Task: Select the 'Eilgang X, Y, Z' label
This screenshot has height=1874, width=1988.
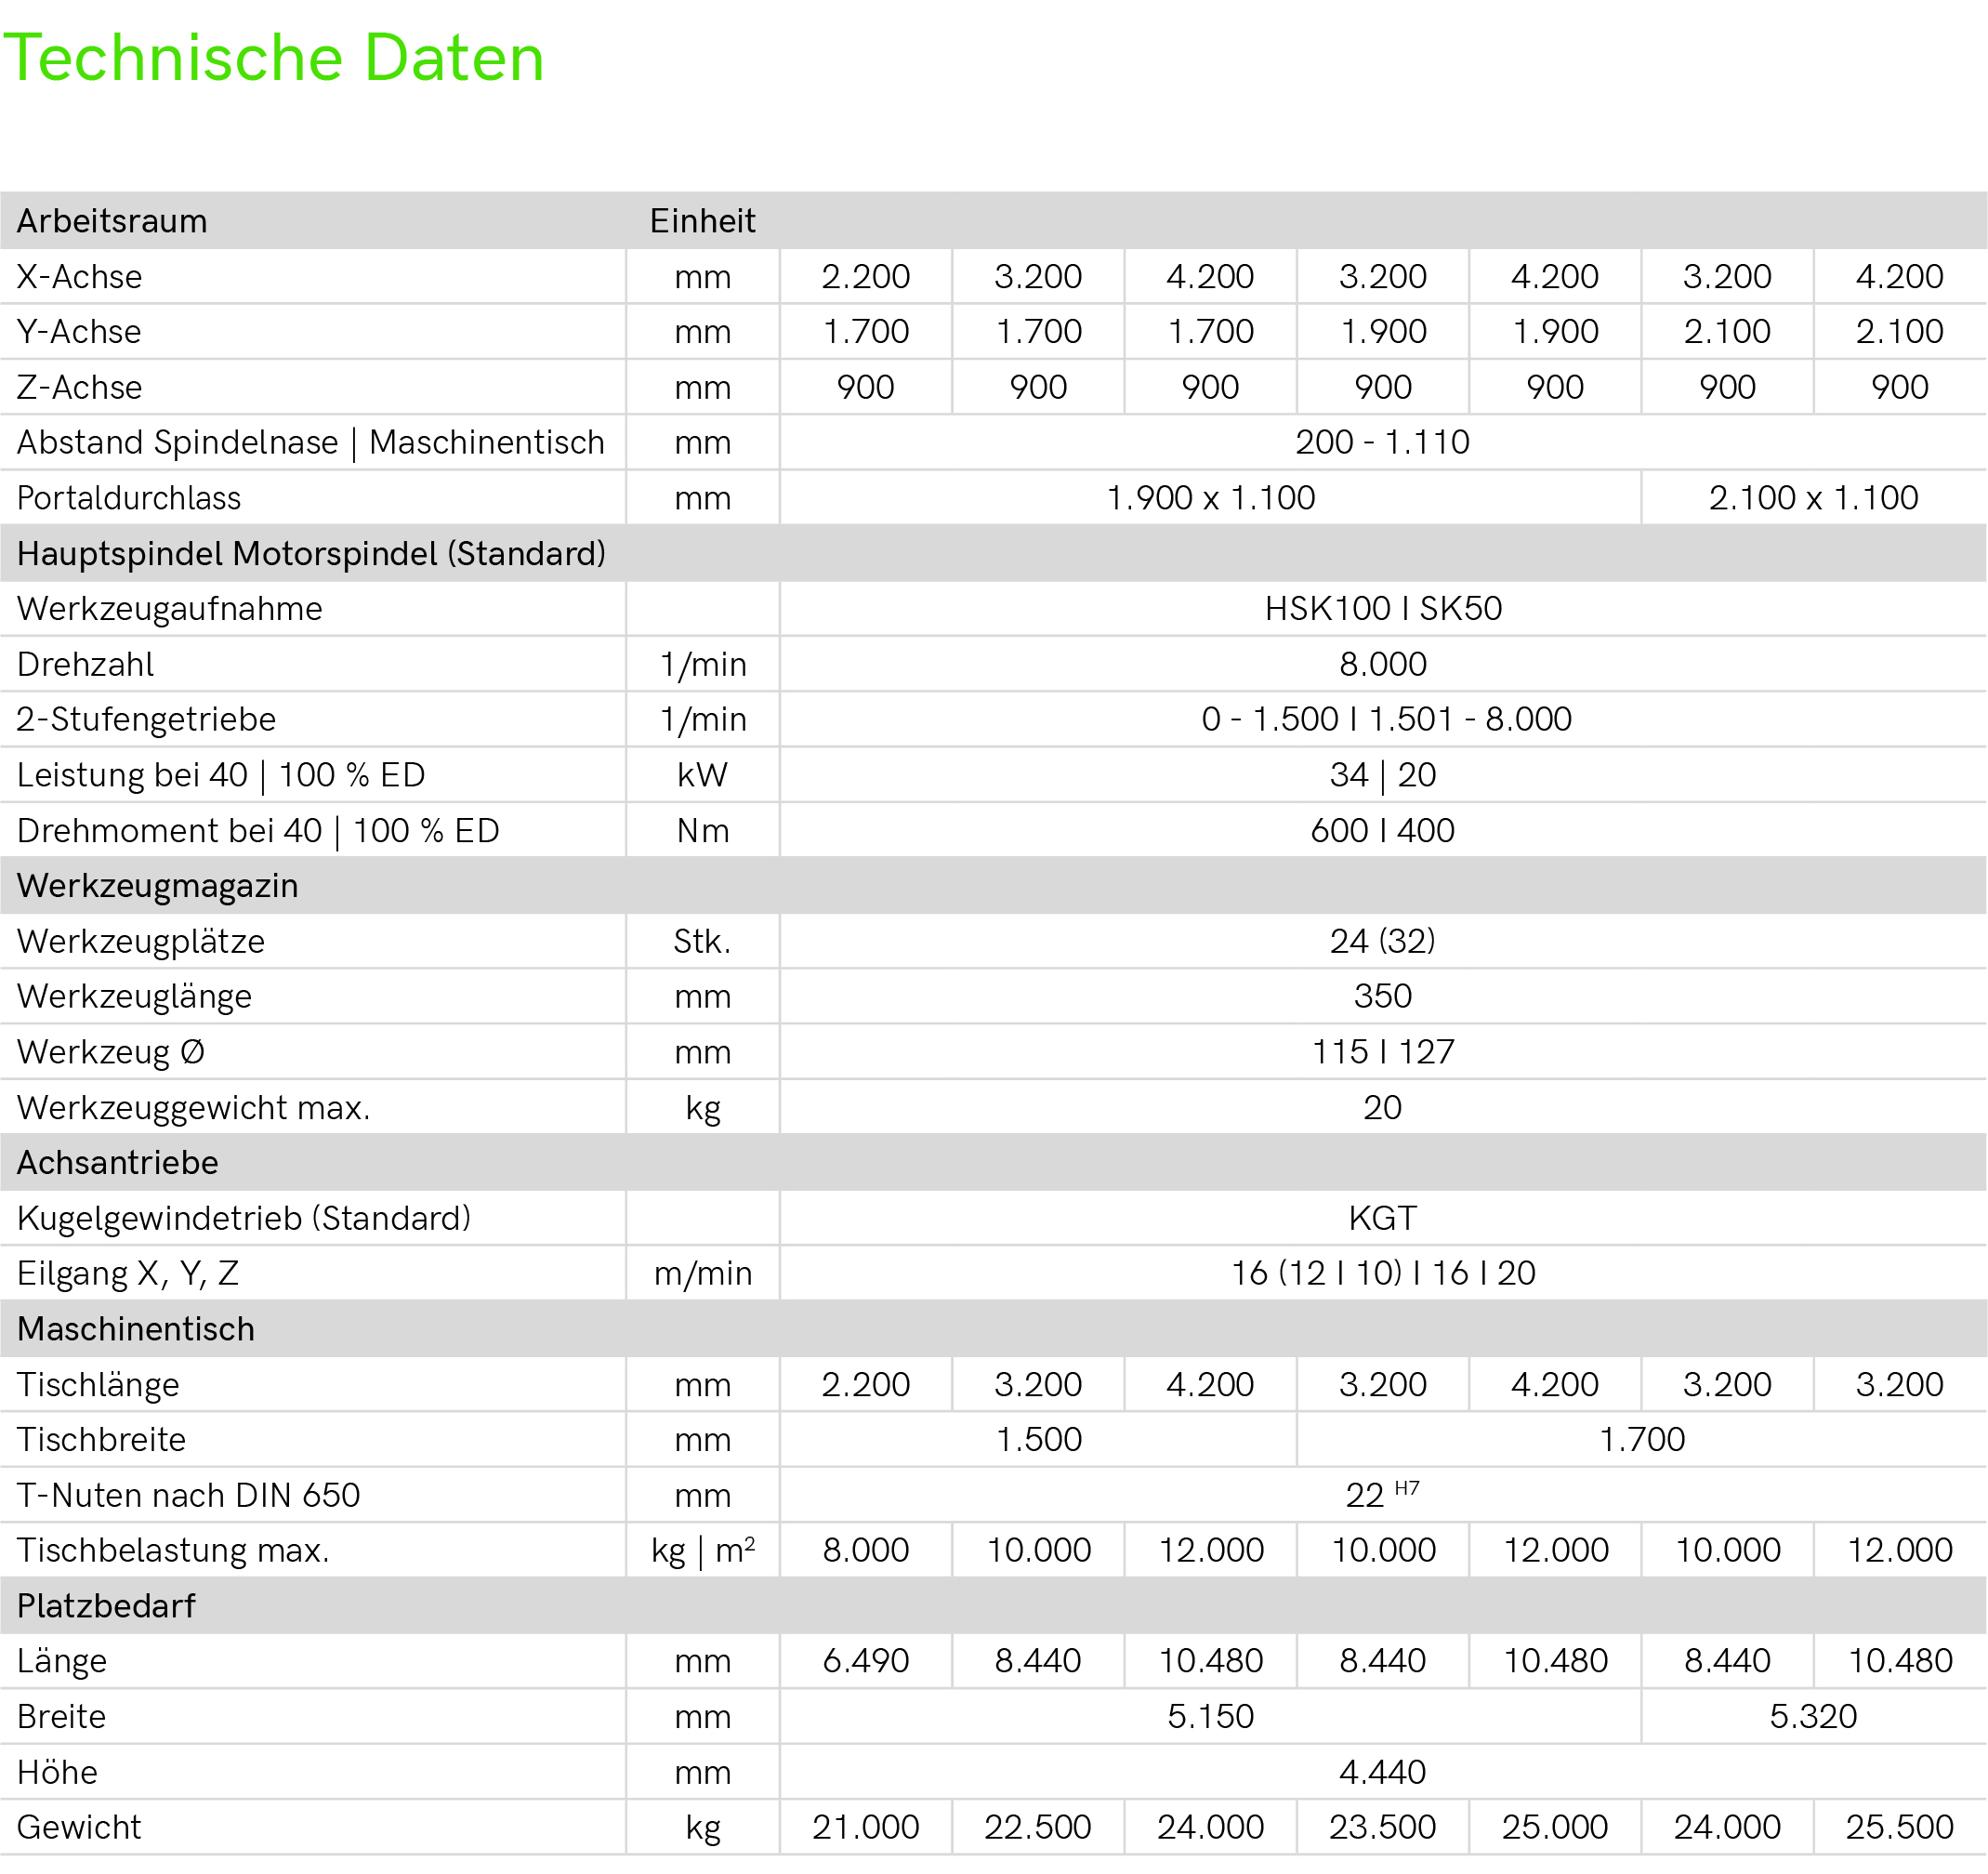Action: coord(128,1273)
